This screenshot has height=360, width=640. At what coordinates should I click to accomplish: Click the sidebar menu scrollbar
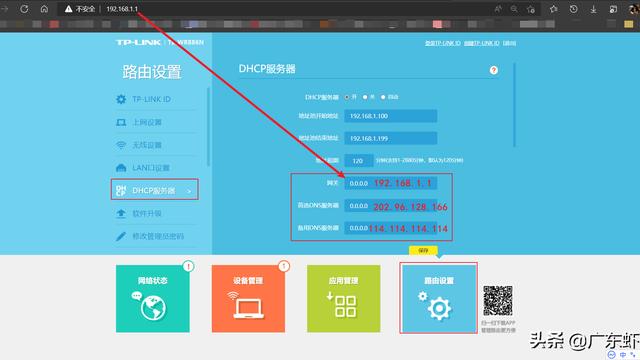coord(208,127)
